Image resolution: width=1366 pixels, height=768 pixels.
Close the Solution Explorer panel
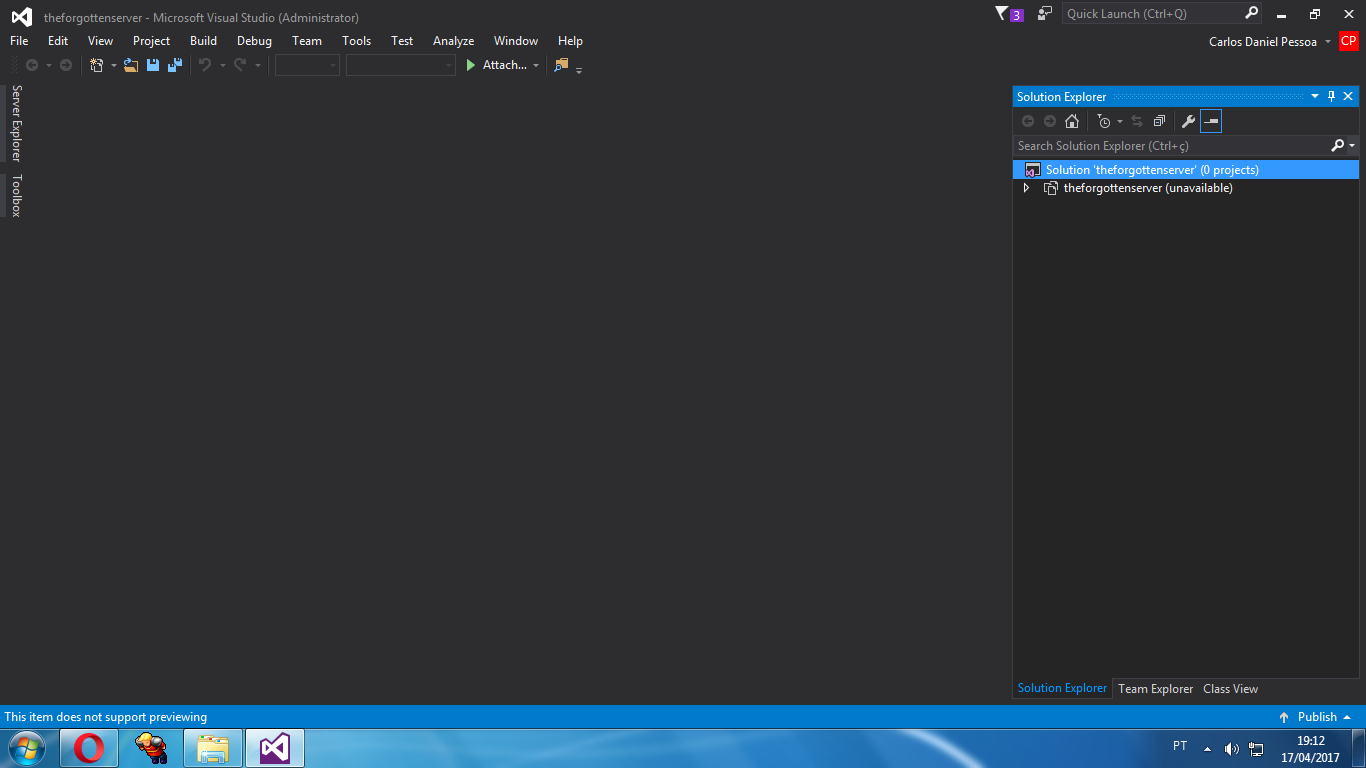pos(1348,97)
